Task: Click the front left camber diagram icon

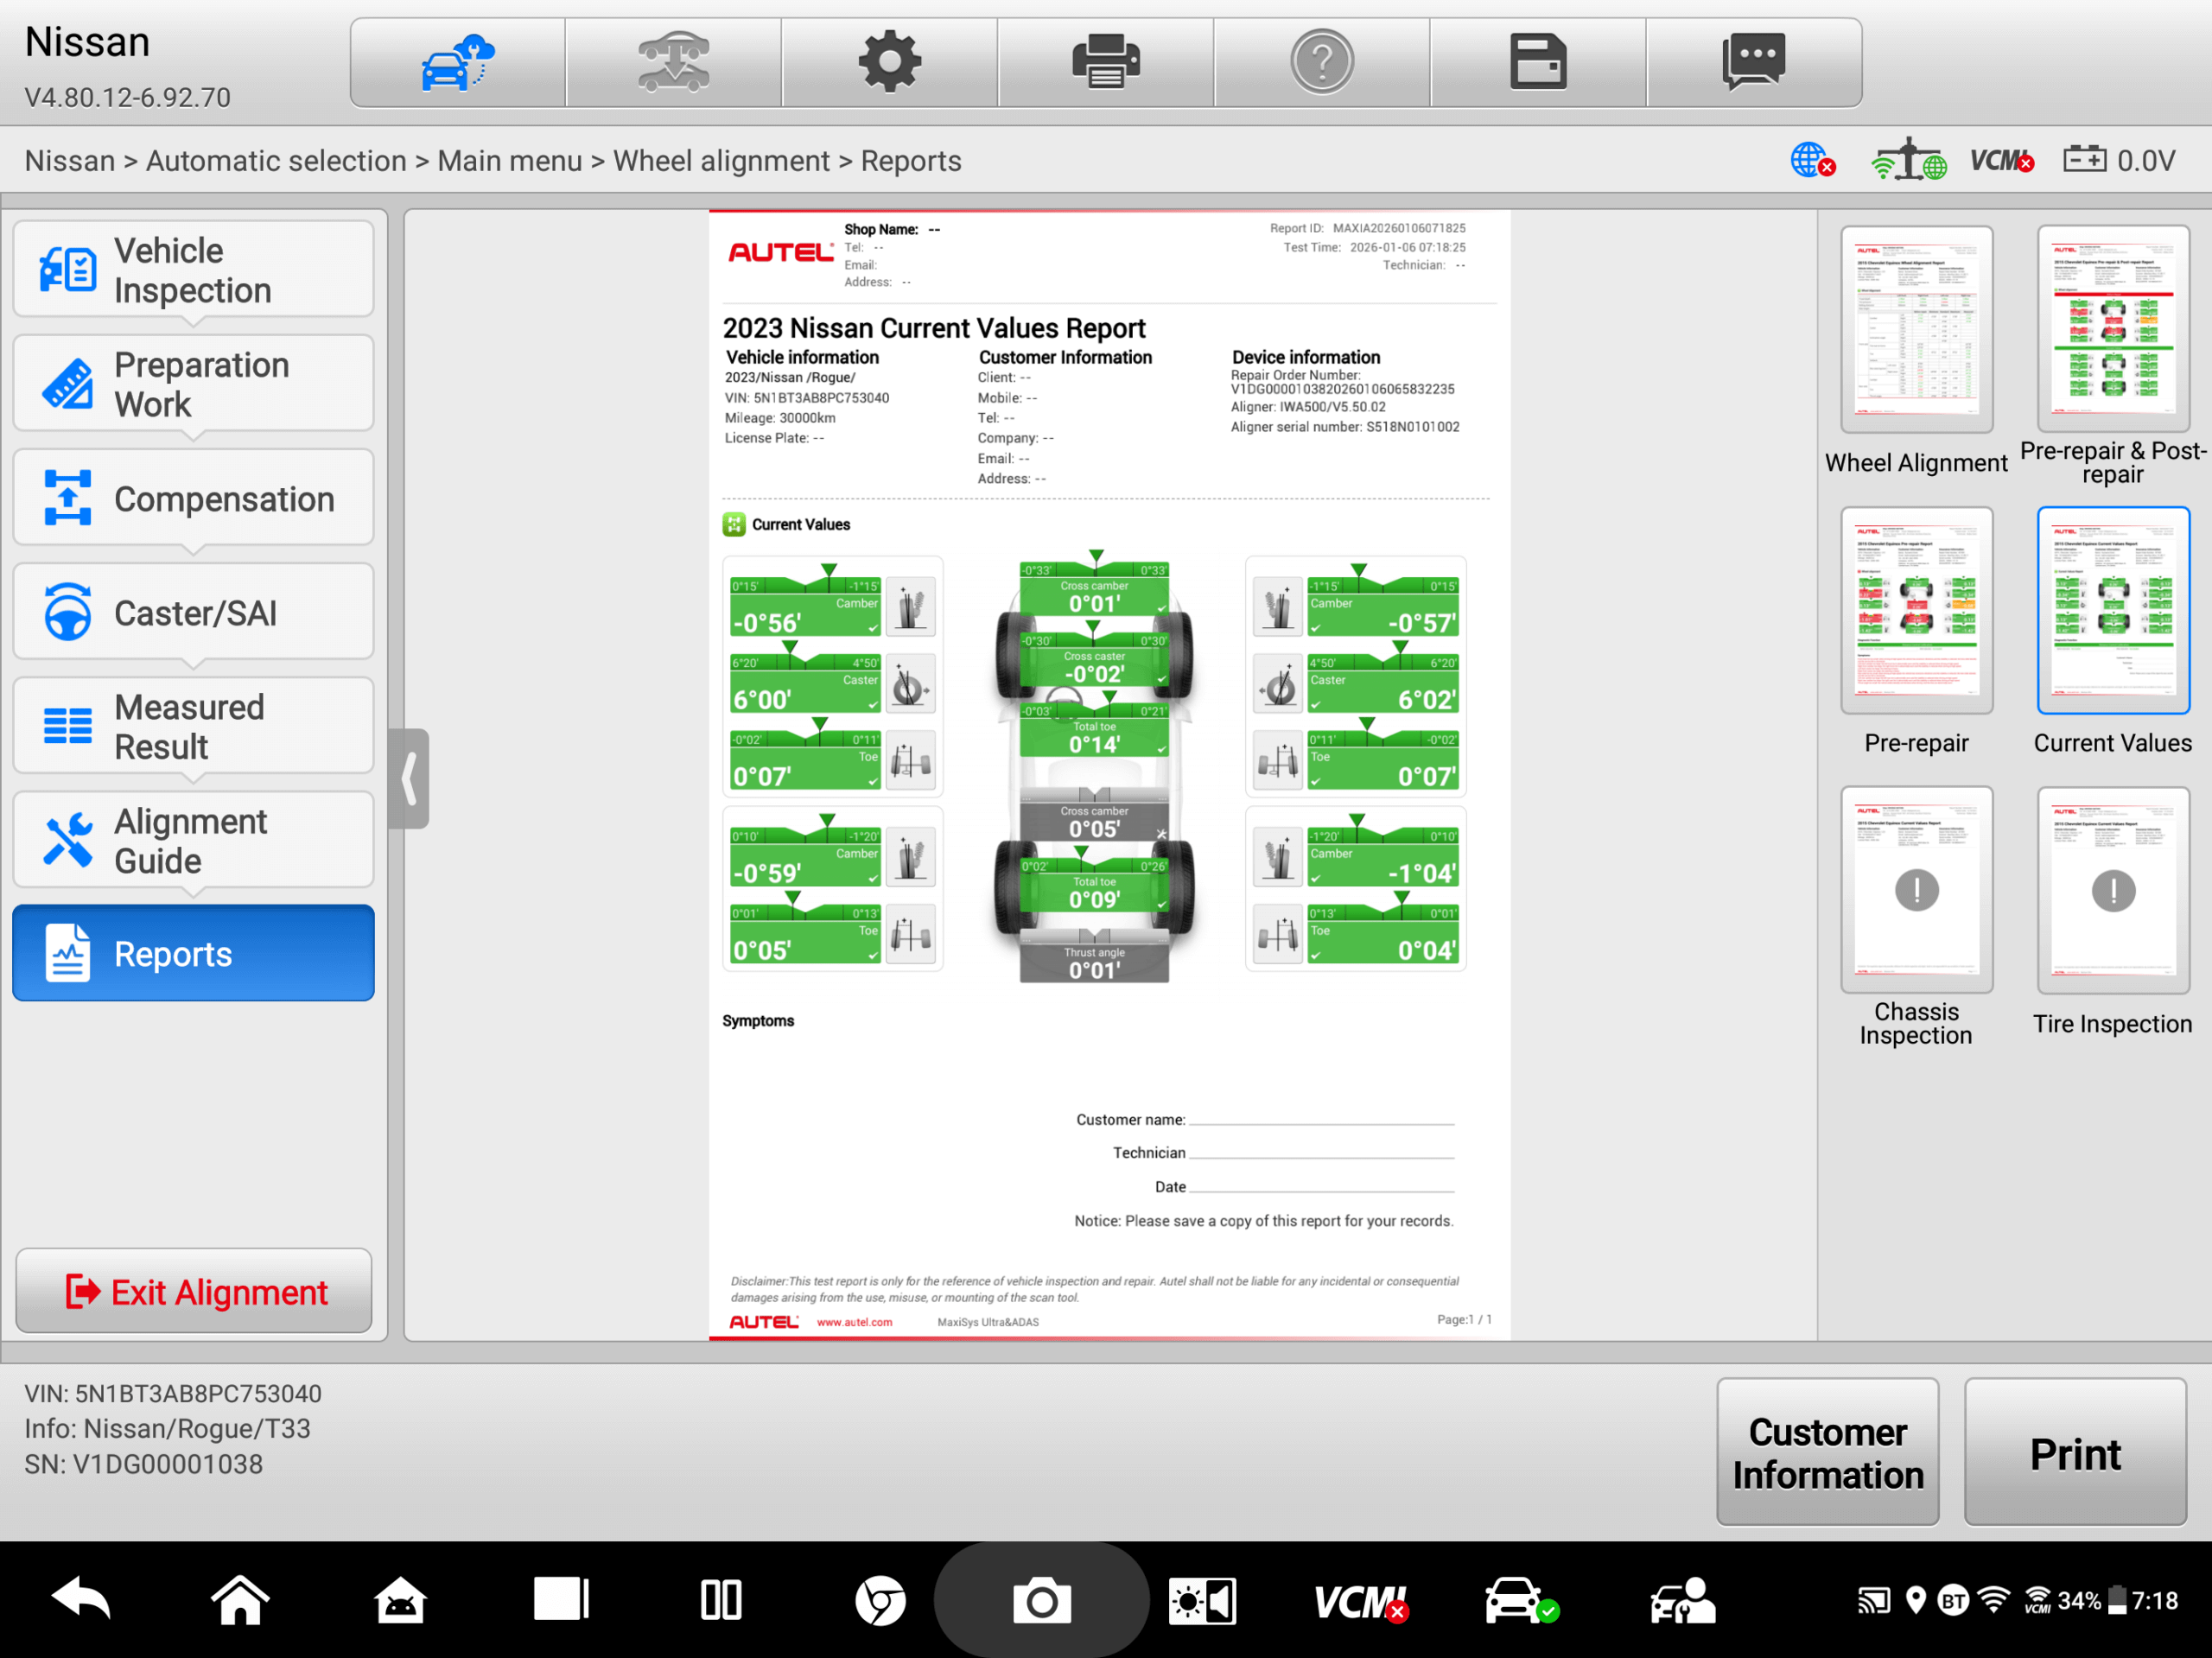Action: pyautogui.click(x=910, y=607)
